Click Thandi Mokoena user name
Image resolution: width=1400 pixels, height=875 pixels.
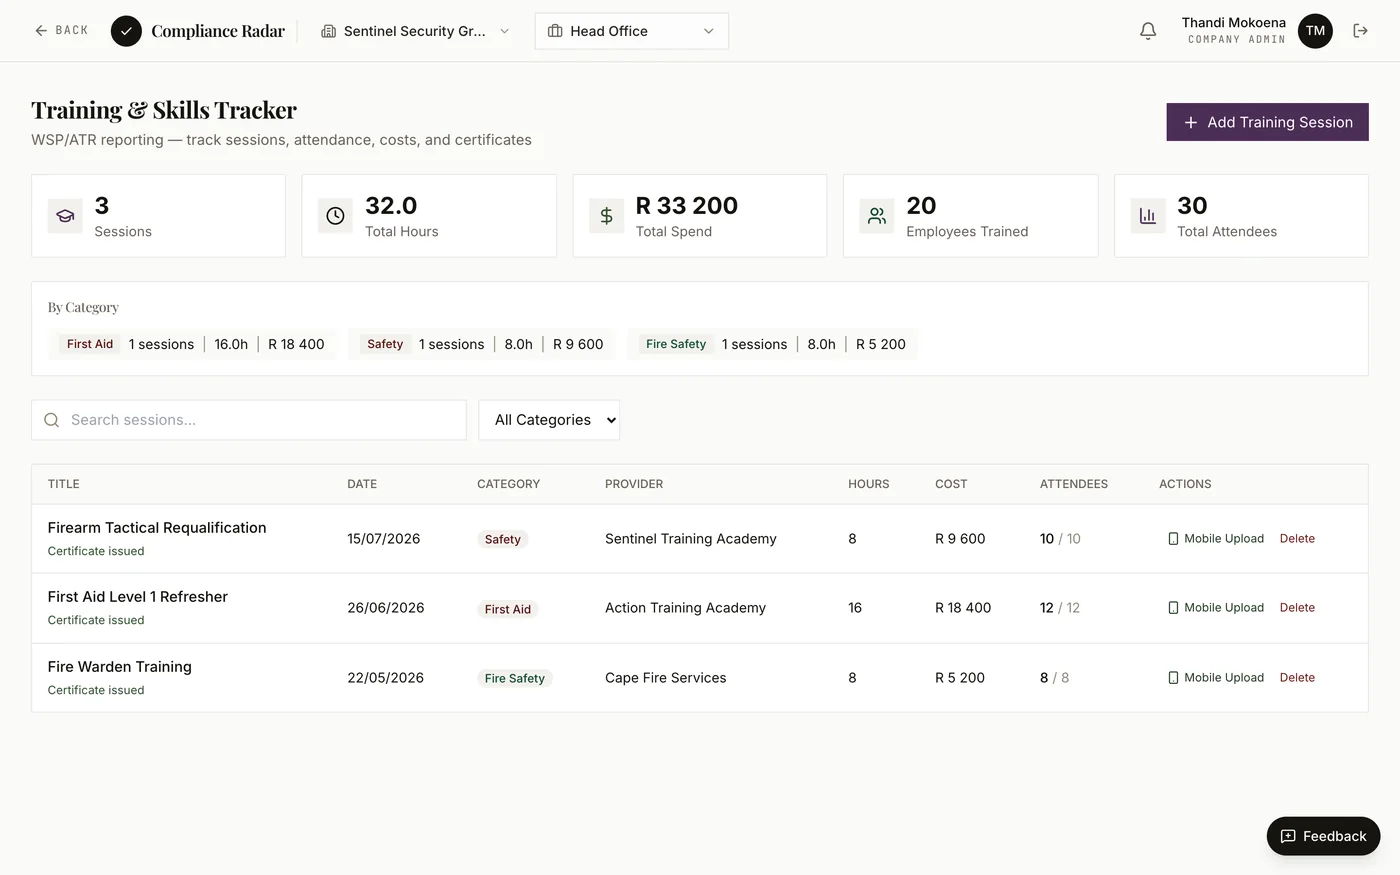pos(1234,23)
